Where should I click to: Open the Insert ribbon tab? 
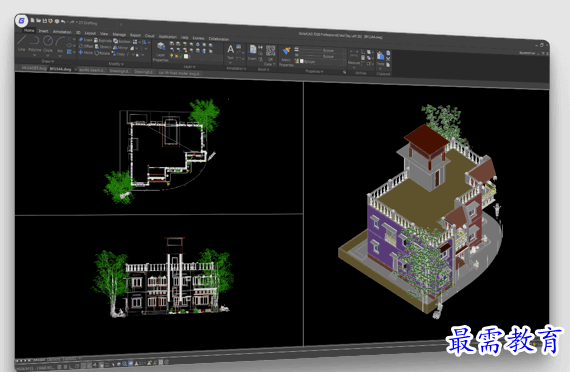coord(43,31)
